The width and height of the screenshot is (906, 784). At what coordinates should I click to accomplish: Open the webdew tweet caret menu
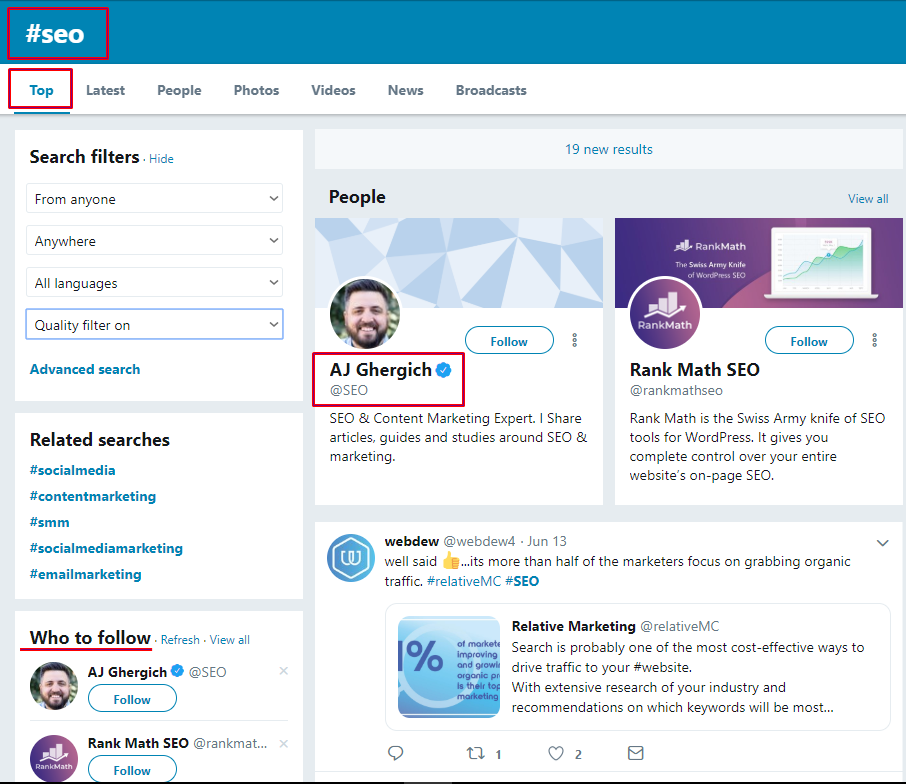coord(882,543)
